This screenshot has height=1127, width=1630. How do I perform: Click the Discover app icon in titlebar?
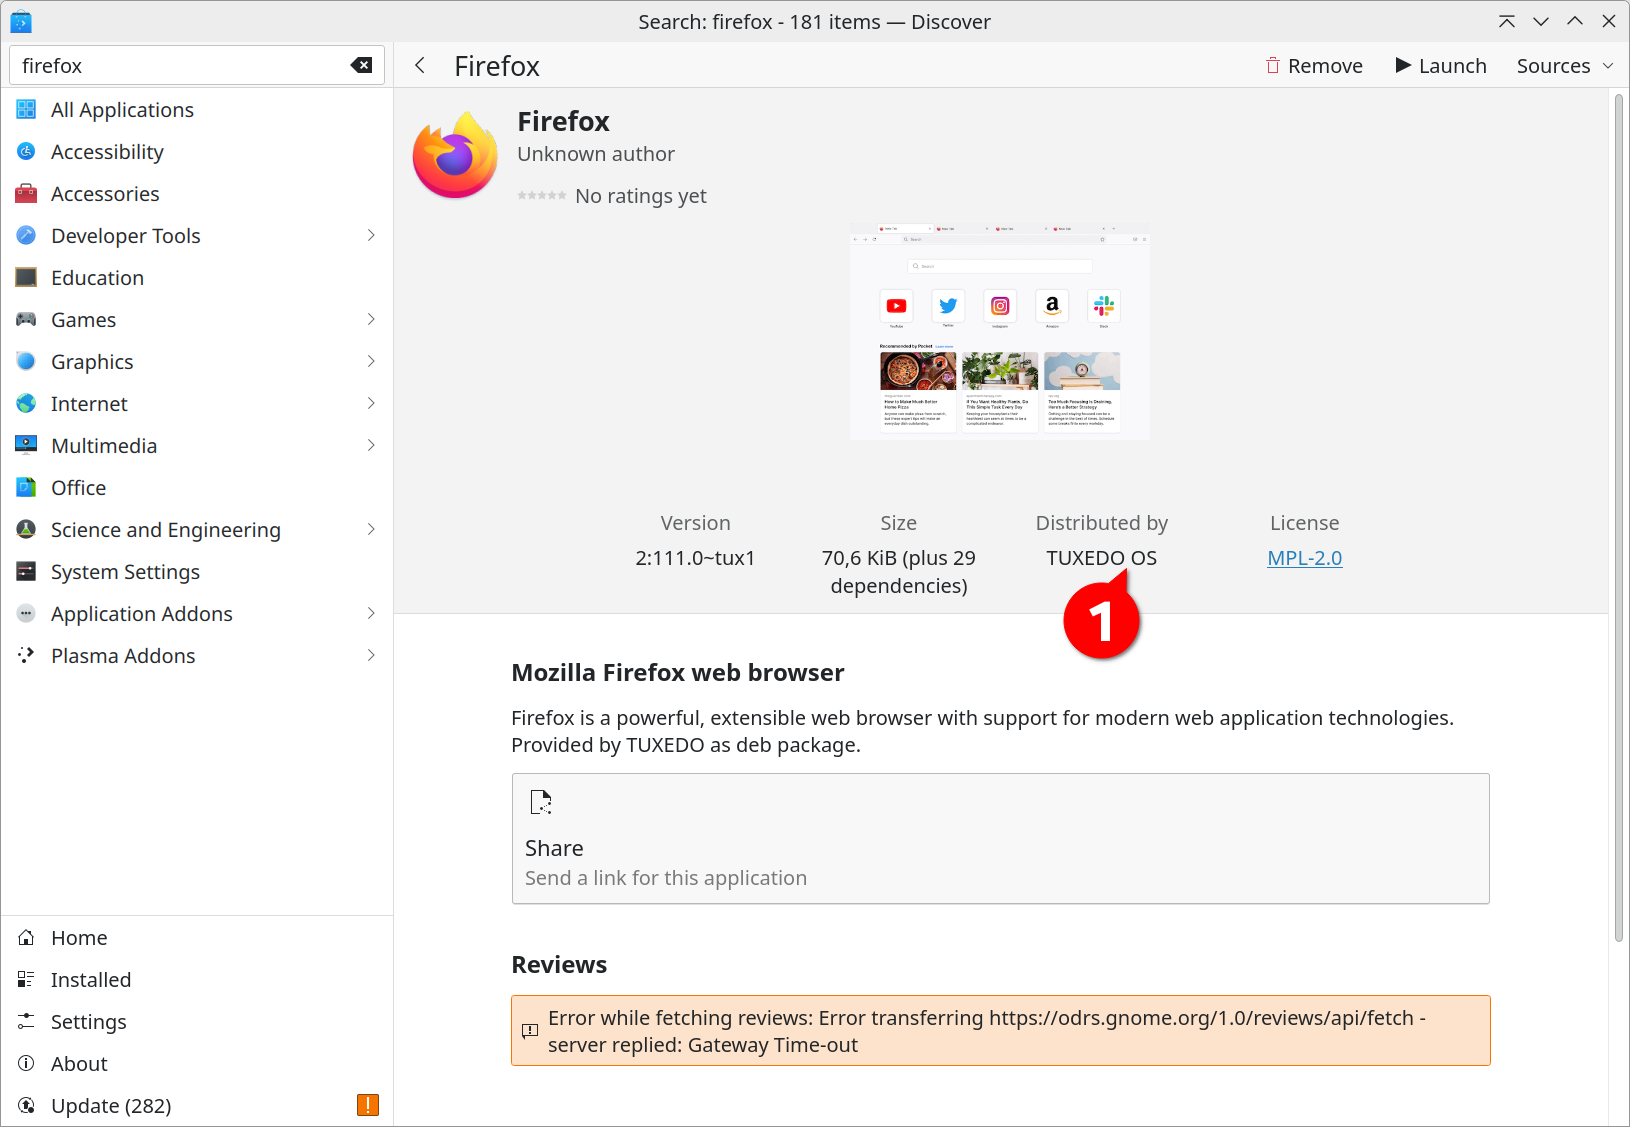pyautogui.click(x=21, y=21)
